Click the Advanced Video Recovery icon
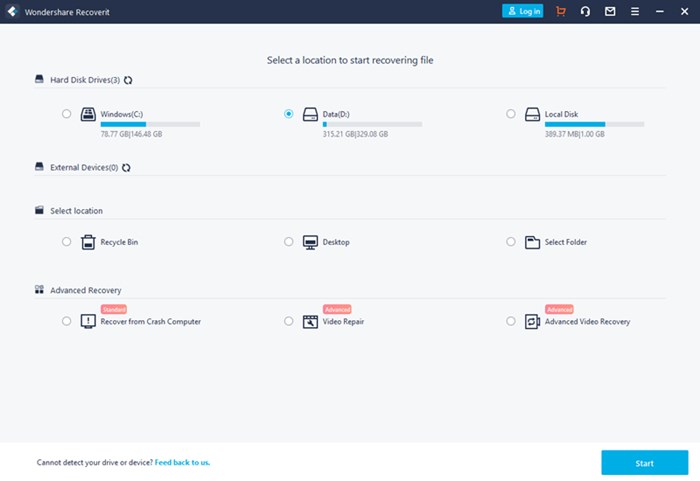This screenshot has width=700, height=481. coord(532,321)
